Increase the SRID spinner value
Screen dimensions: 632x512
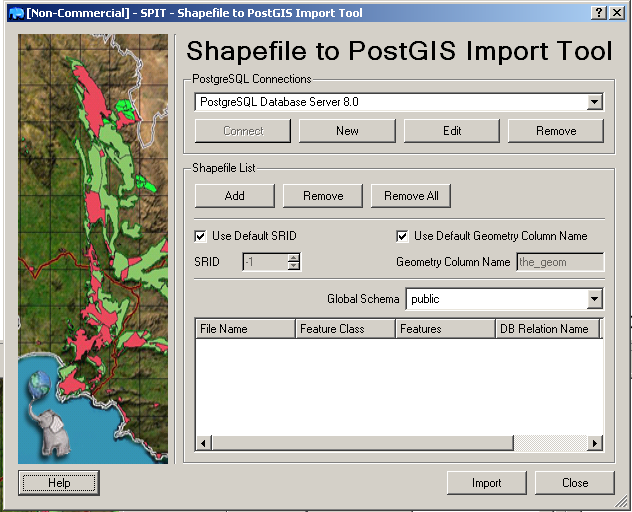tap(294, 258)
